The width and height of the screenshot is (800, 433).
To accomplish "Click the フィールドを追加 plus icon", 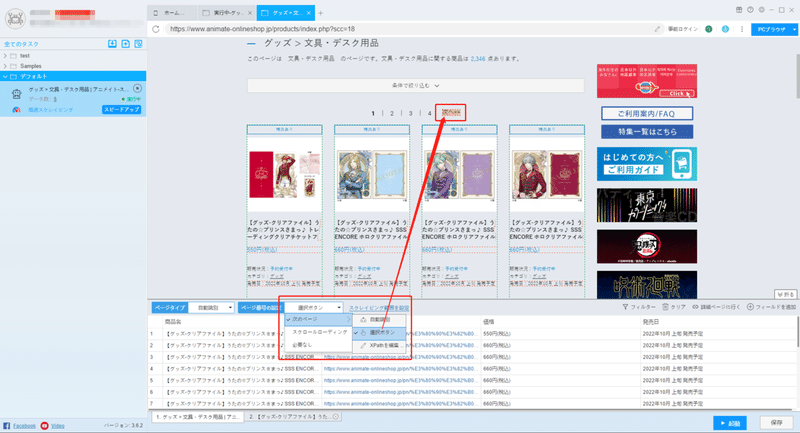I will click(750, 307).
